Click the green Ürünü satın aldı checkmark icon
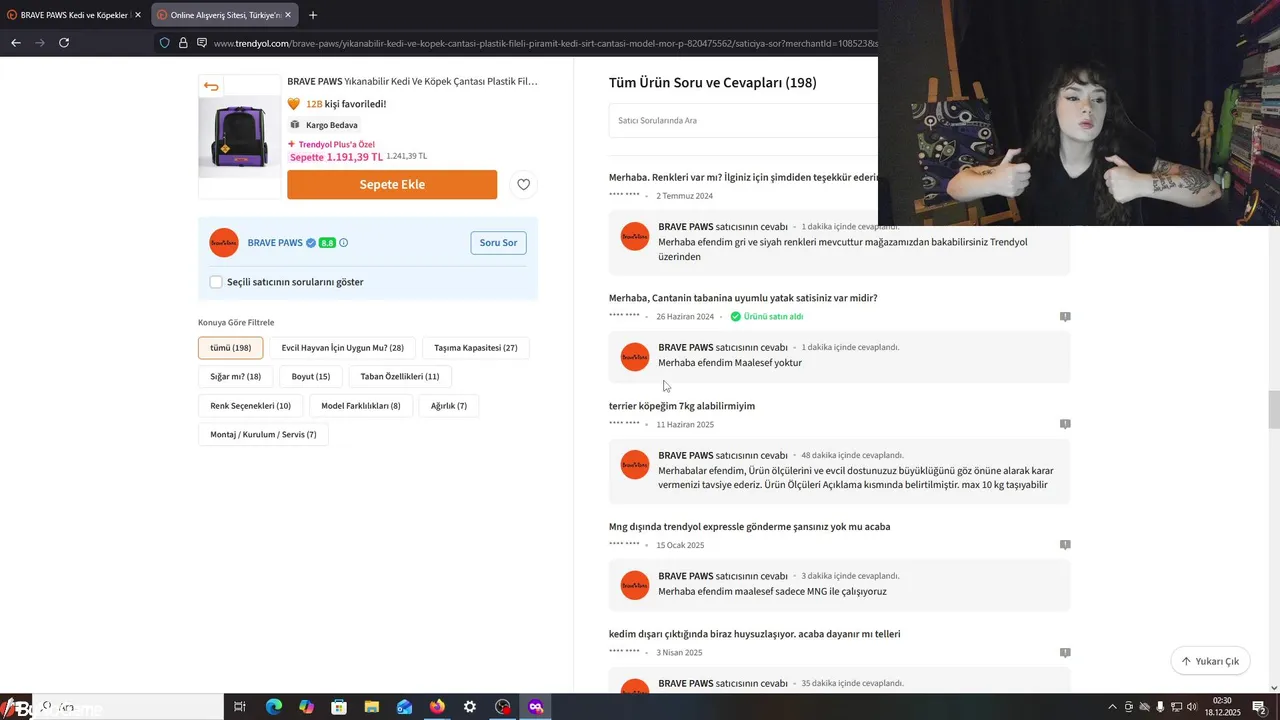Image resolution: width=1280 pixels, height=720 pixels. [x=735, y=316]
